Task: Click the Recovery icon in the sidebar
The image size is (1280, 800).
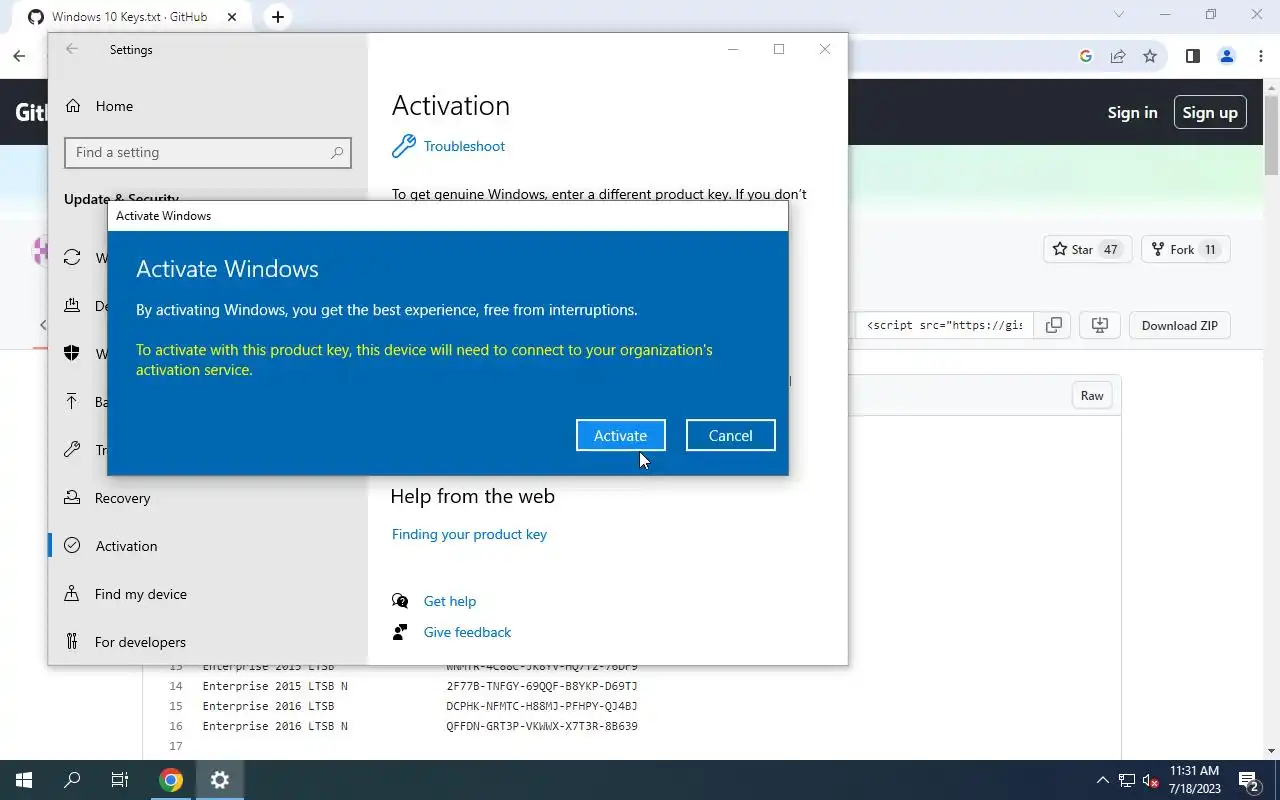Action: click(72, 498)
